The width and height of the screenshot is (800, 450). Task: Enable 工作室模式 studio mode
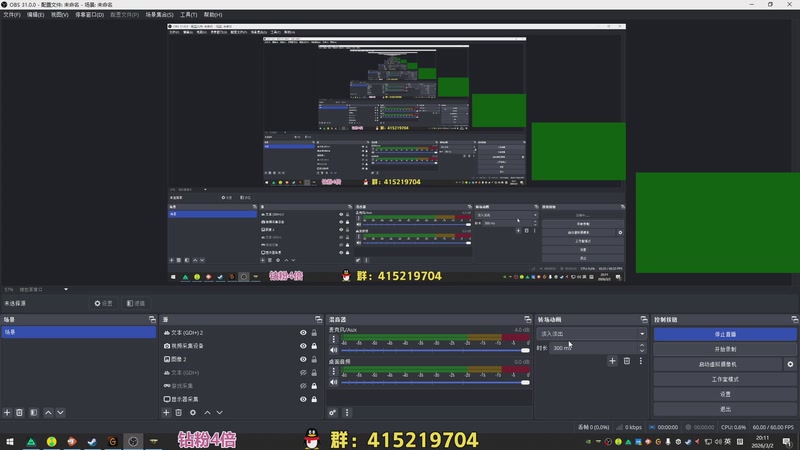tap(725, 379)
